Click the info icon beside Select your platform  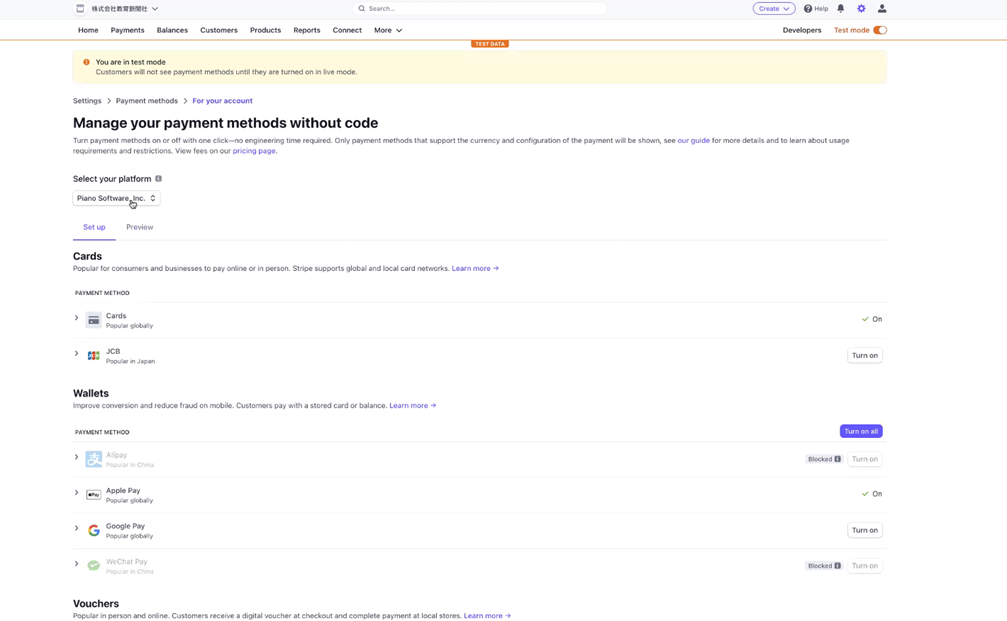[x=159, y=179]
